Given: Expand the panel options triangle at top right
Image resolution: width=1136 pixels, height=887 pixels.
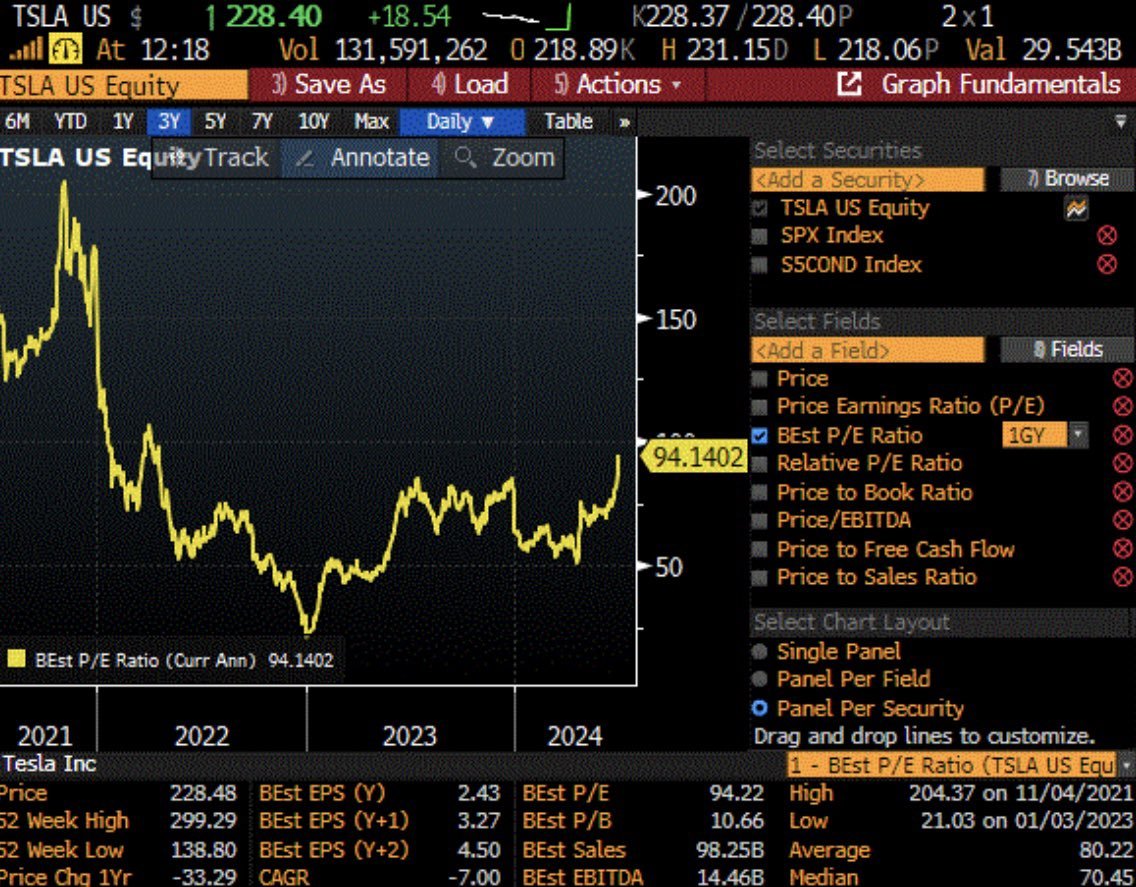Looking at the screenshot, I should [x=1121, y=121].
